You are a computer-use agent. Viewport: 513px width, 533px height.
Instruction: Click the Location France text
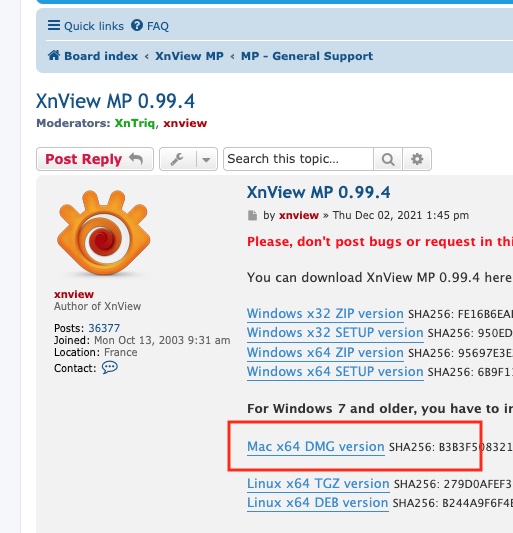(96, 352)
